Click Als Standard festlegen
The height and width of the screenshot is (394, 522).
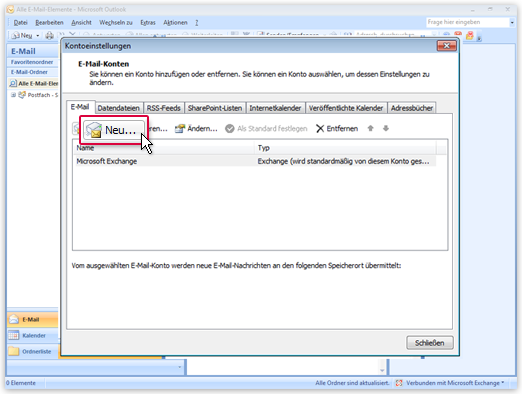coord(266,128)
